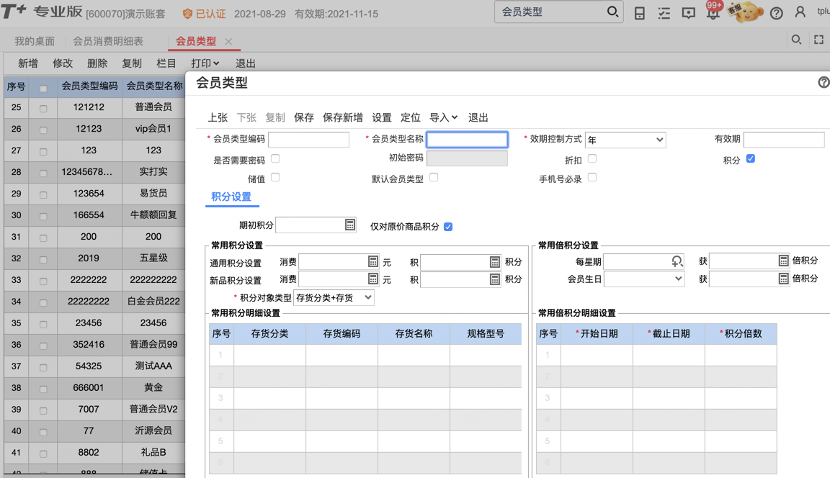Open the message chat icon in the top bar
The image size is (830, 478).
point(688,13)
